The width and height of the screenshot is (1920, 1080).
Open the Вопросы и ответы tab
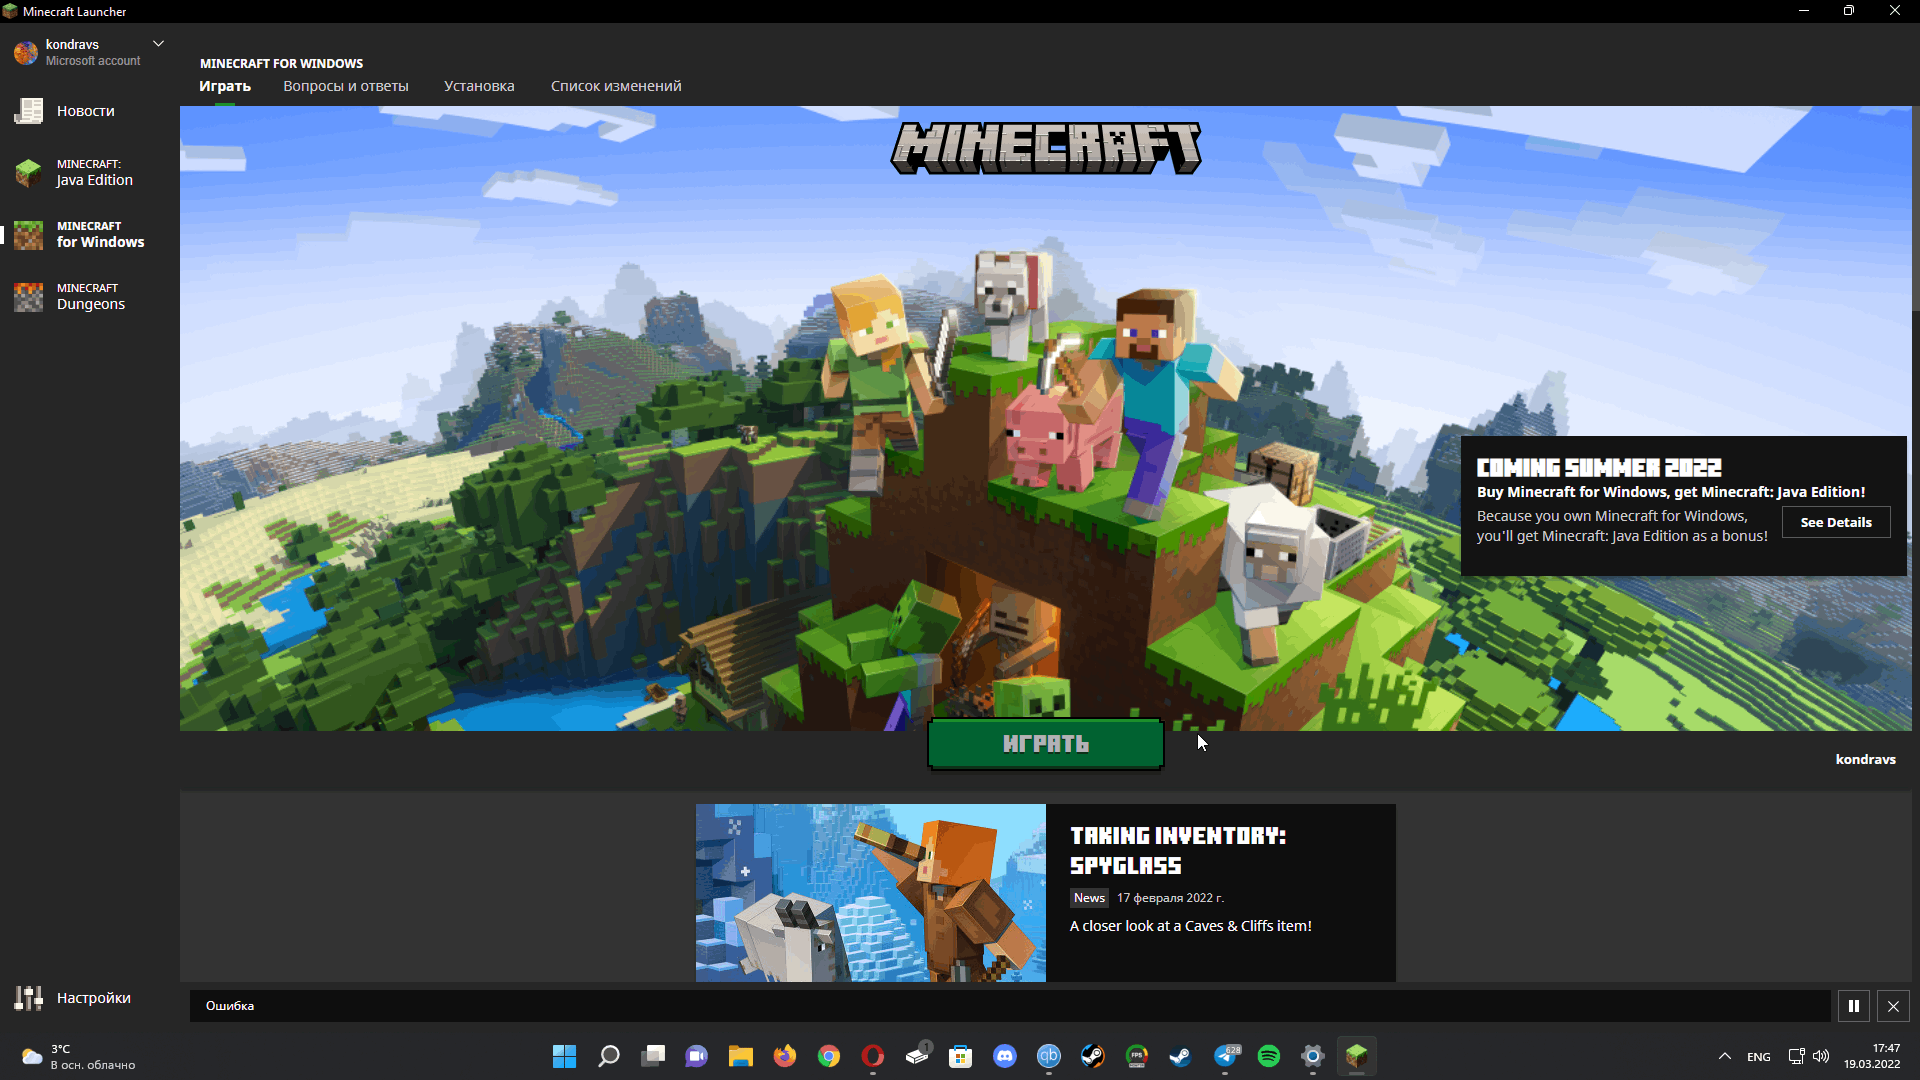pos(346,86)
